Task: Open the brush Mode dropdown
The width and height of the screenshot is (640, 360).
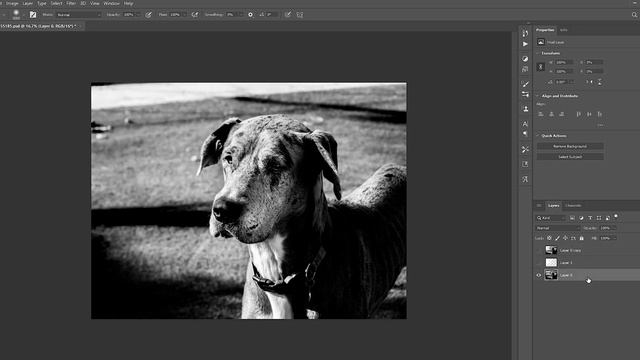Action: click(x=79, y=15)
